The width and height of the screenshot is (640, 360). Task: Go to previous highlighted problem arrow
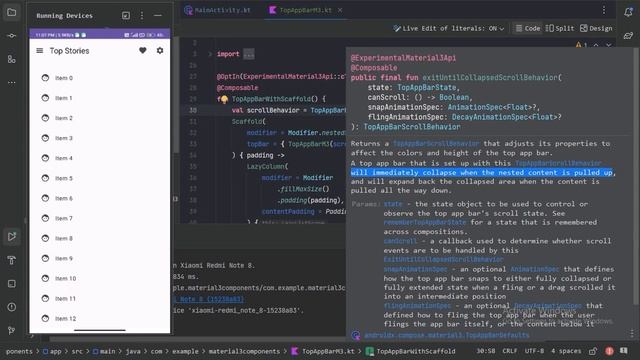596,45
